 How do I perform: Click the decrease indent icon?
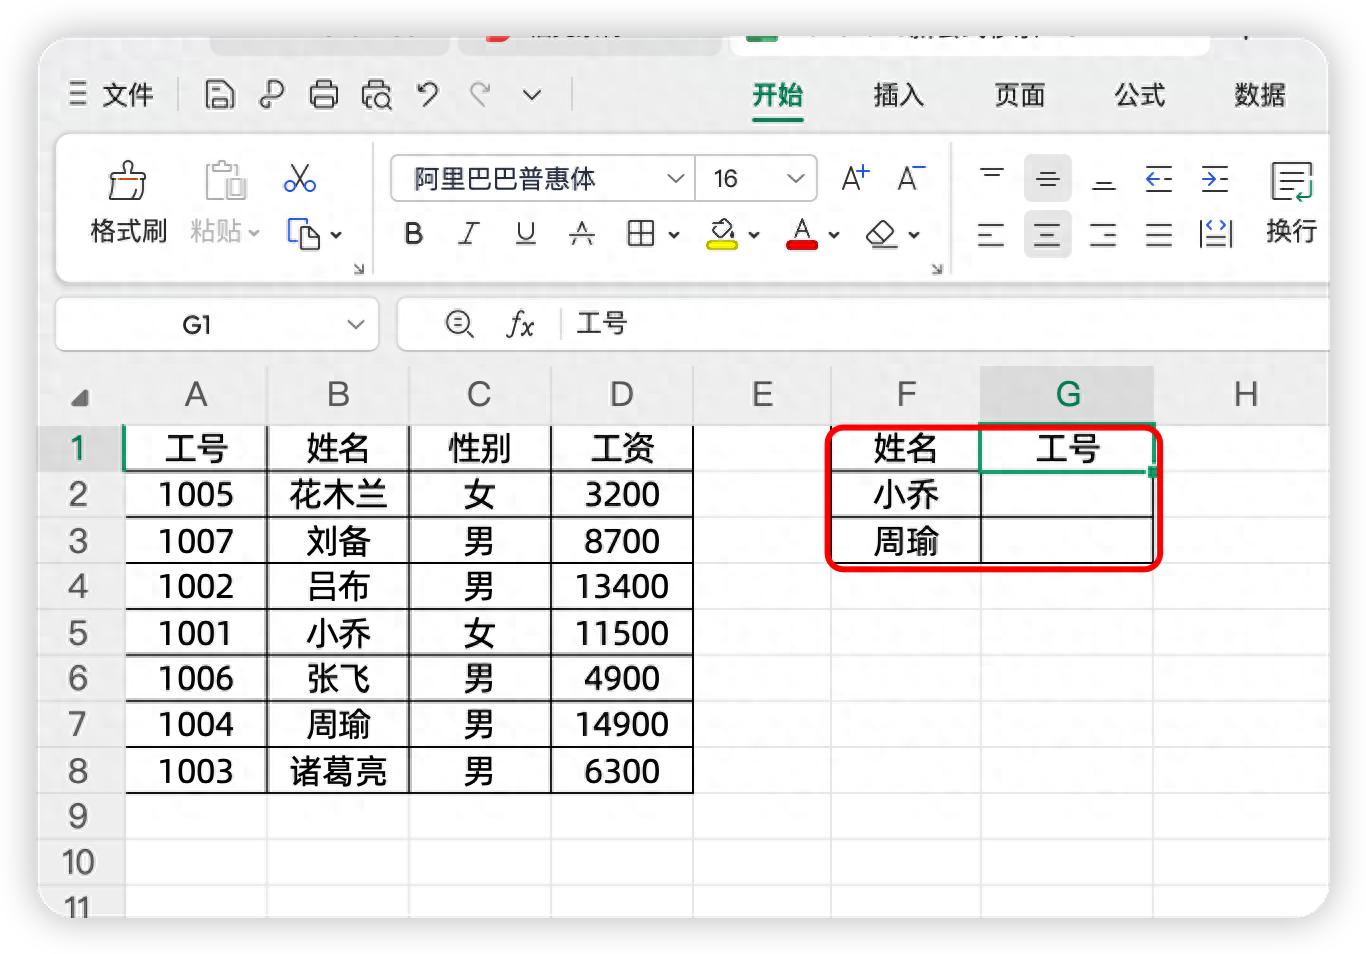tap(1159, 179)
